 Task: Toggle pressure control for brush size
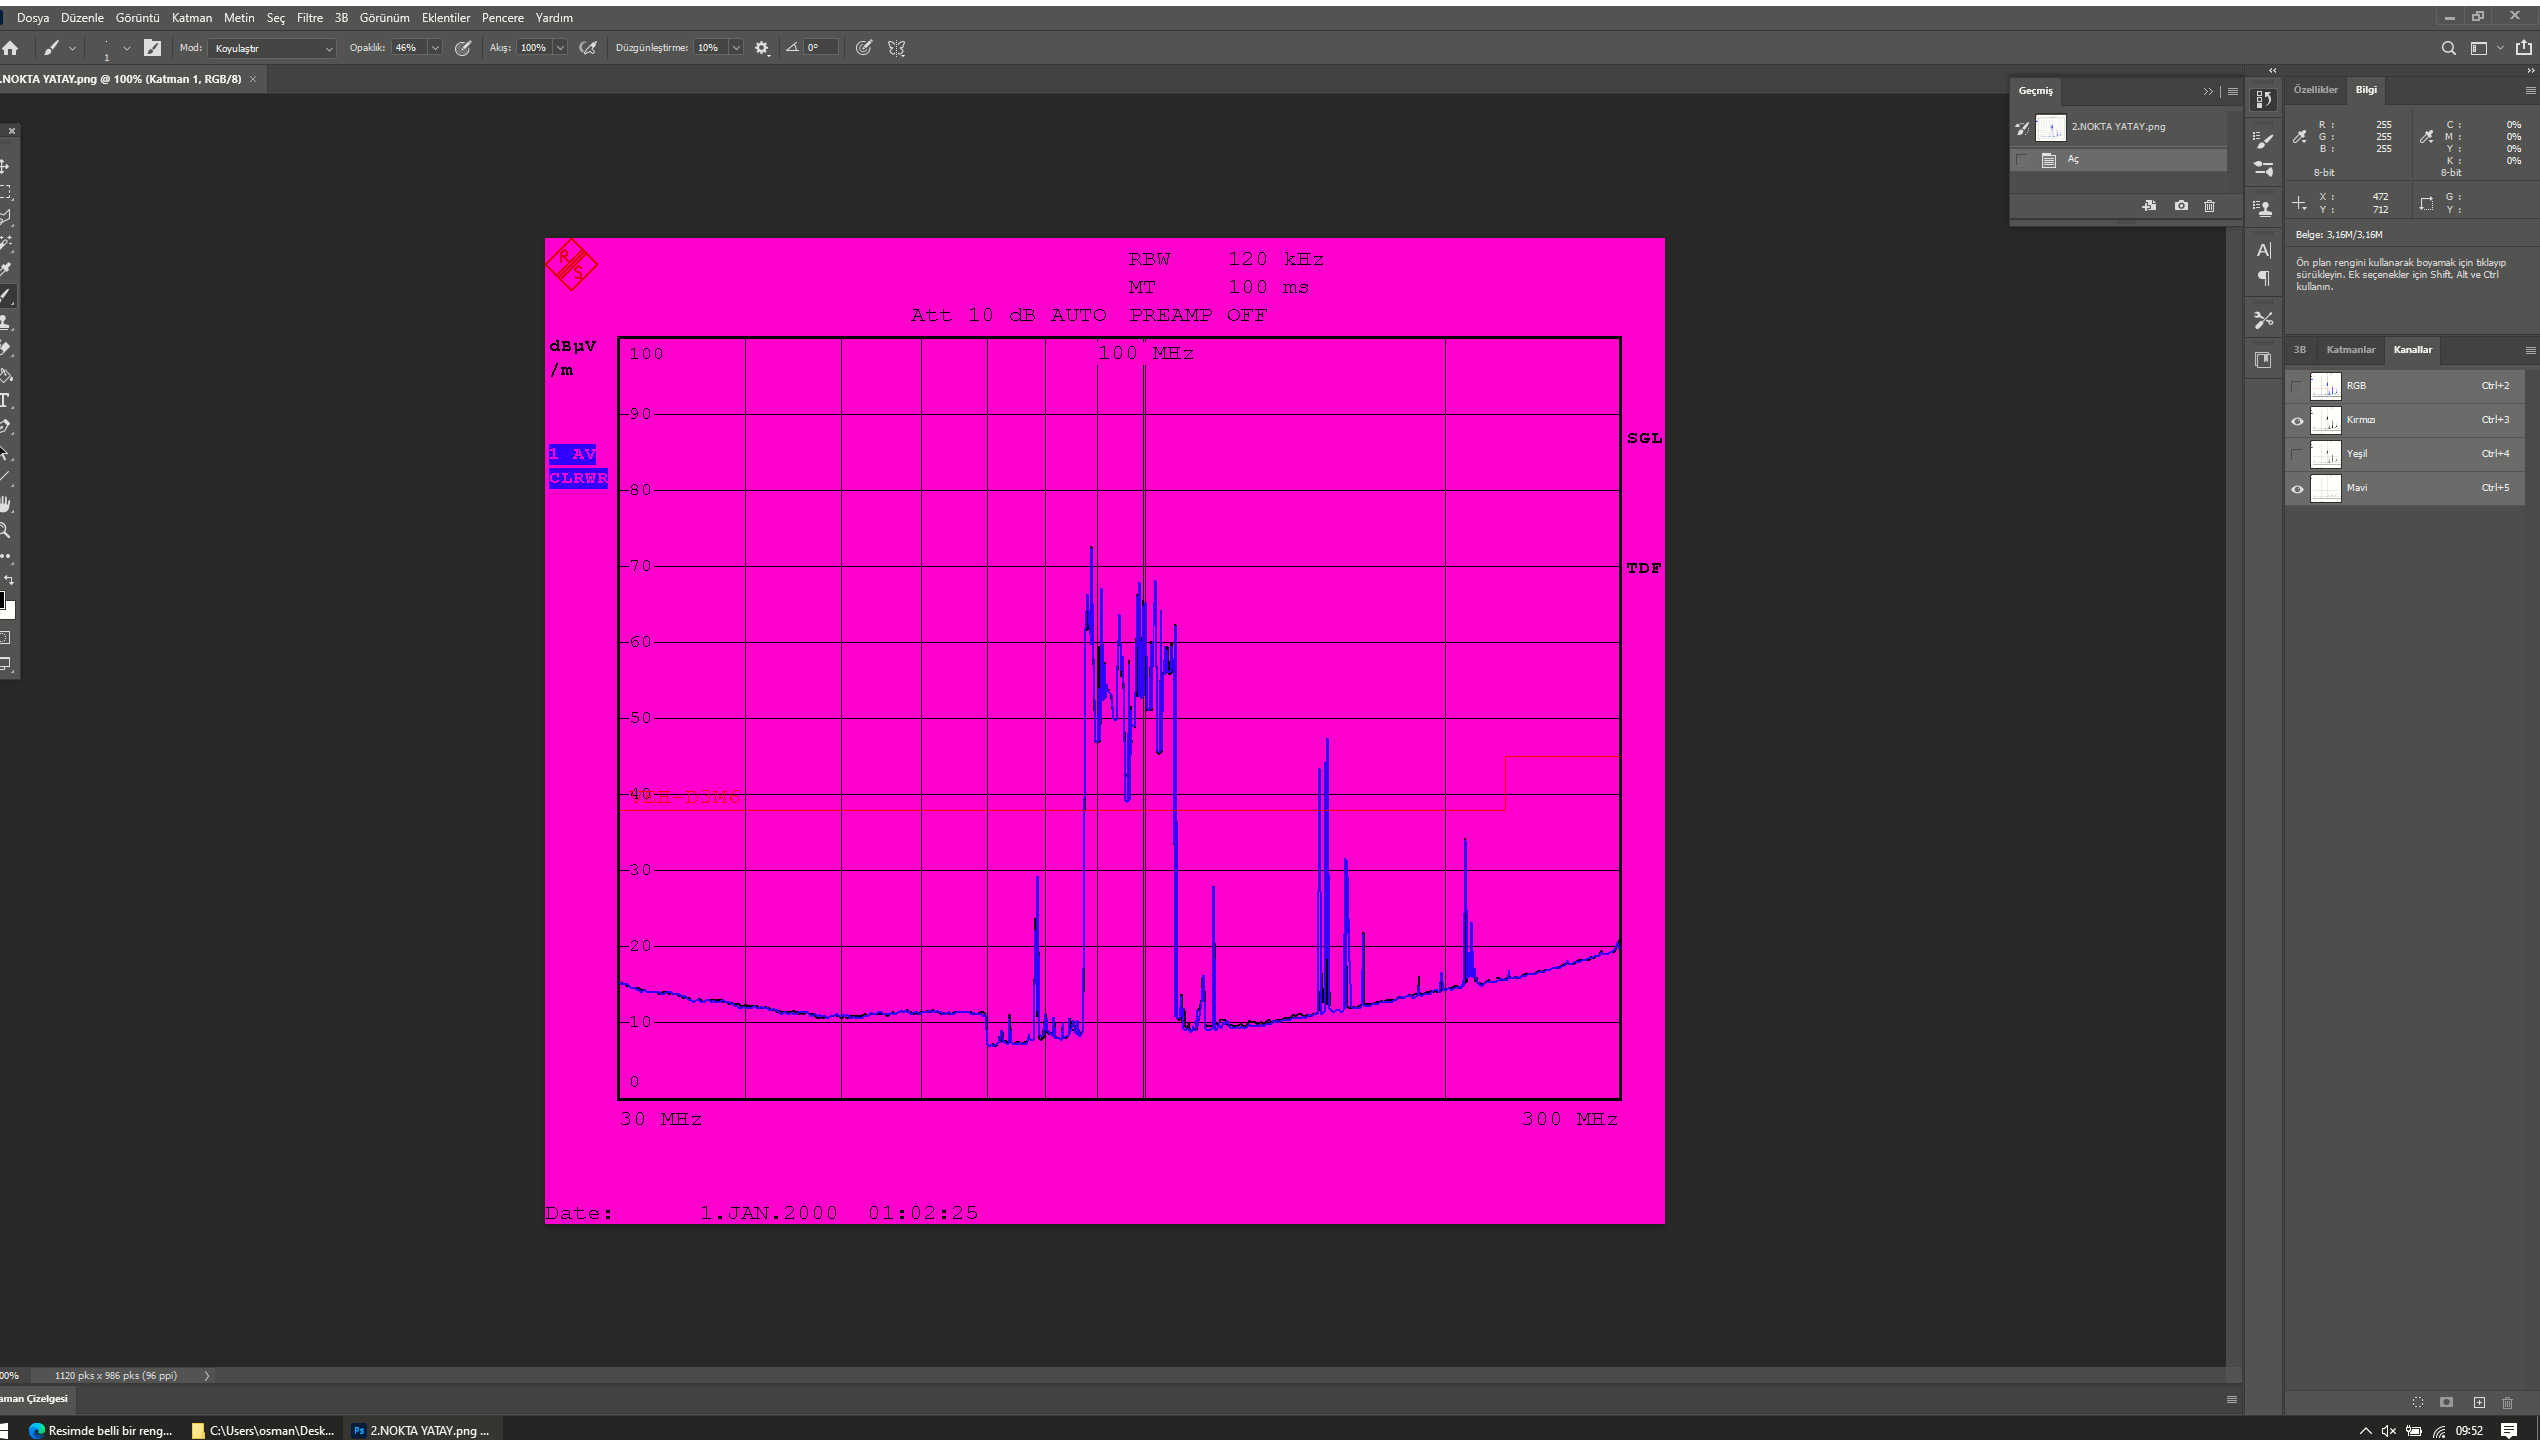coord(864,48)
